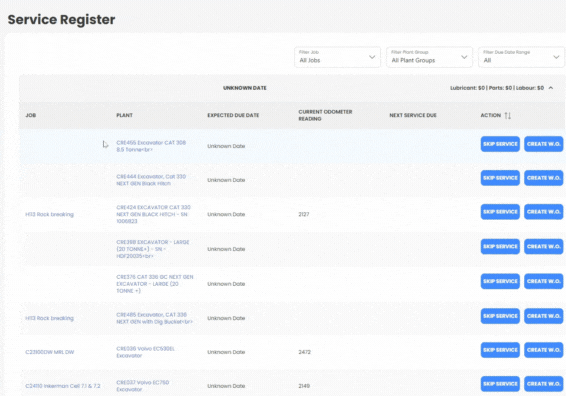Open H13 Rock breaking job in CRE485 row
Screen dimensions: 566x396
[x=49, y=318]
